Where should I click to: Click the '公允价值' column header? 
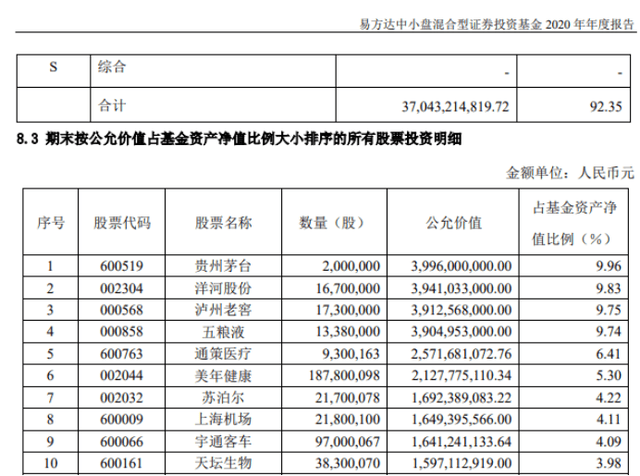pyautogui.click(x=453, y=223)
